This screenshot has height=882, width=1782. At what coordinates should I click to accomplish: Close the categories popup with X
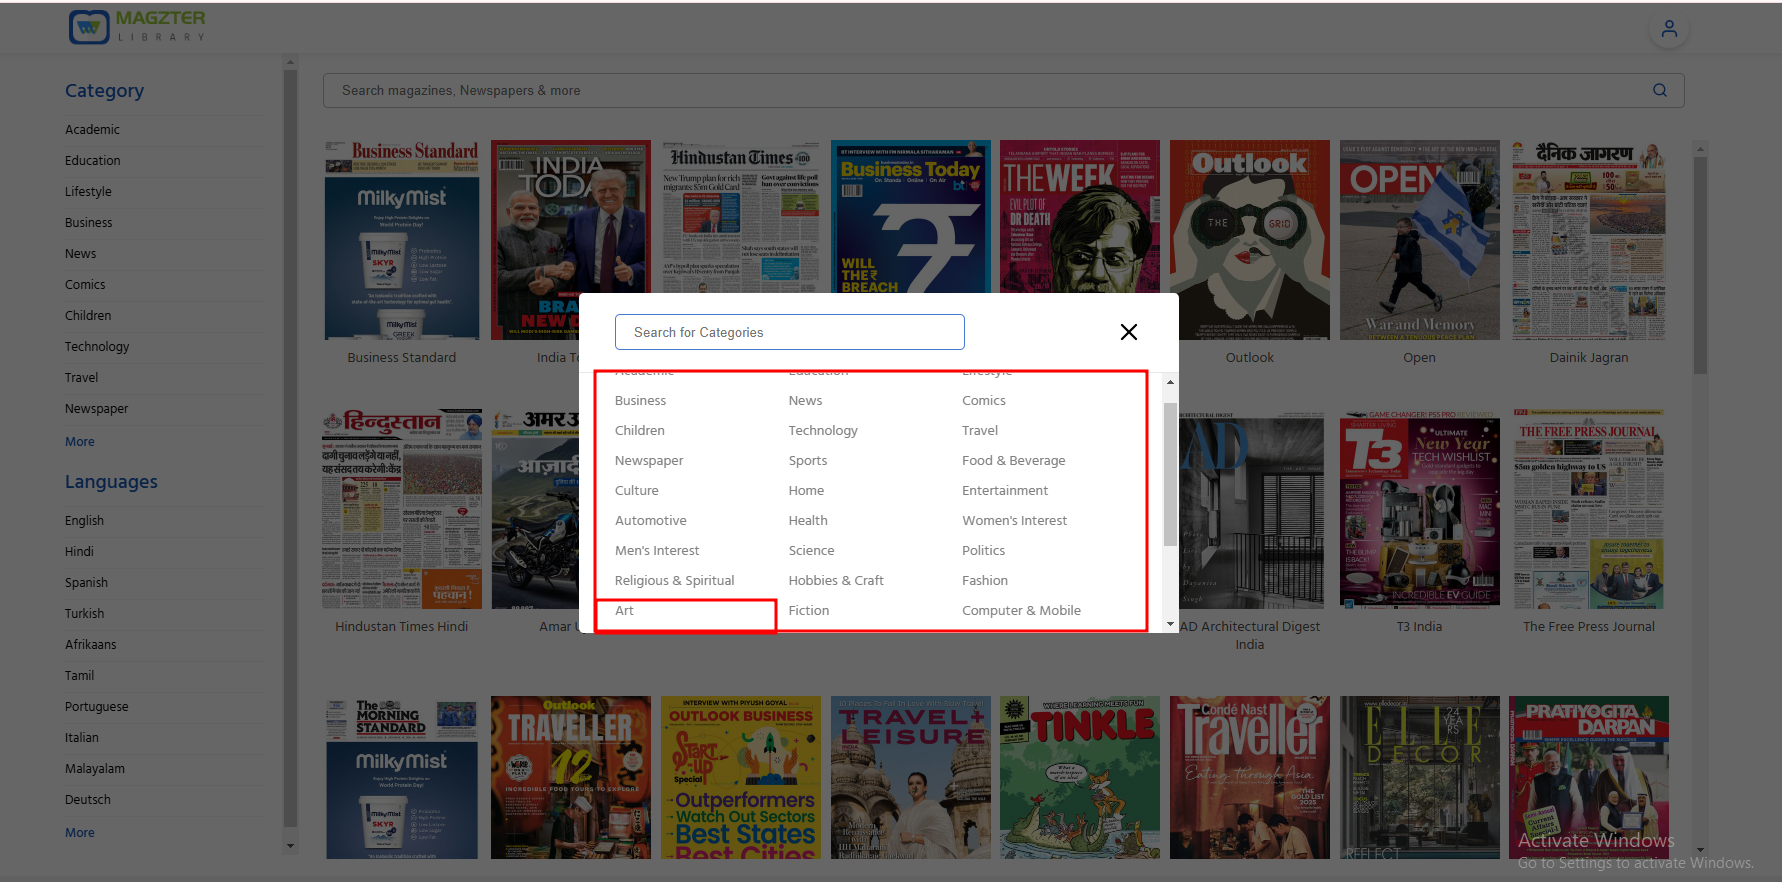pyautogui.click(x=1128, y=332)
